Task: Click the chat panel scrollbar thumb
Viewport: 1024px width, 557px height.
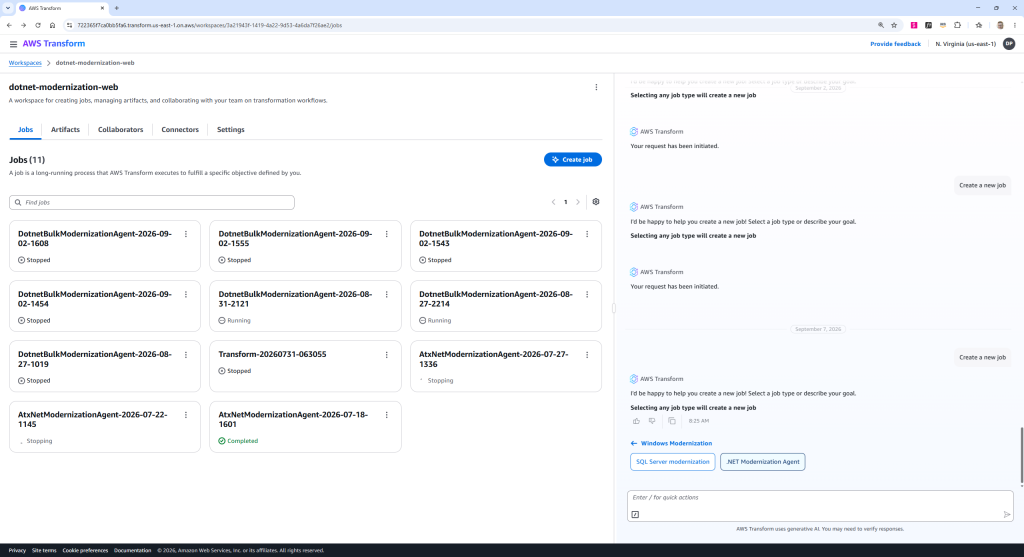Action: 1021,457
